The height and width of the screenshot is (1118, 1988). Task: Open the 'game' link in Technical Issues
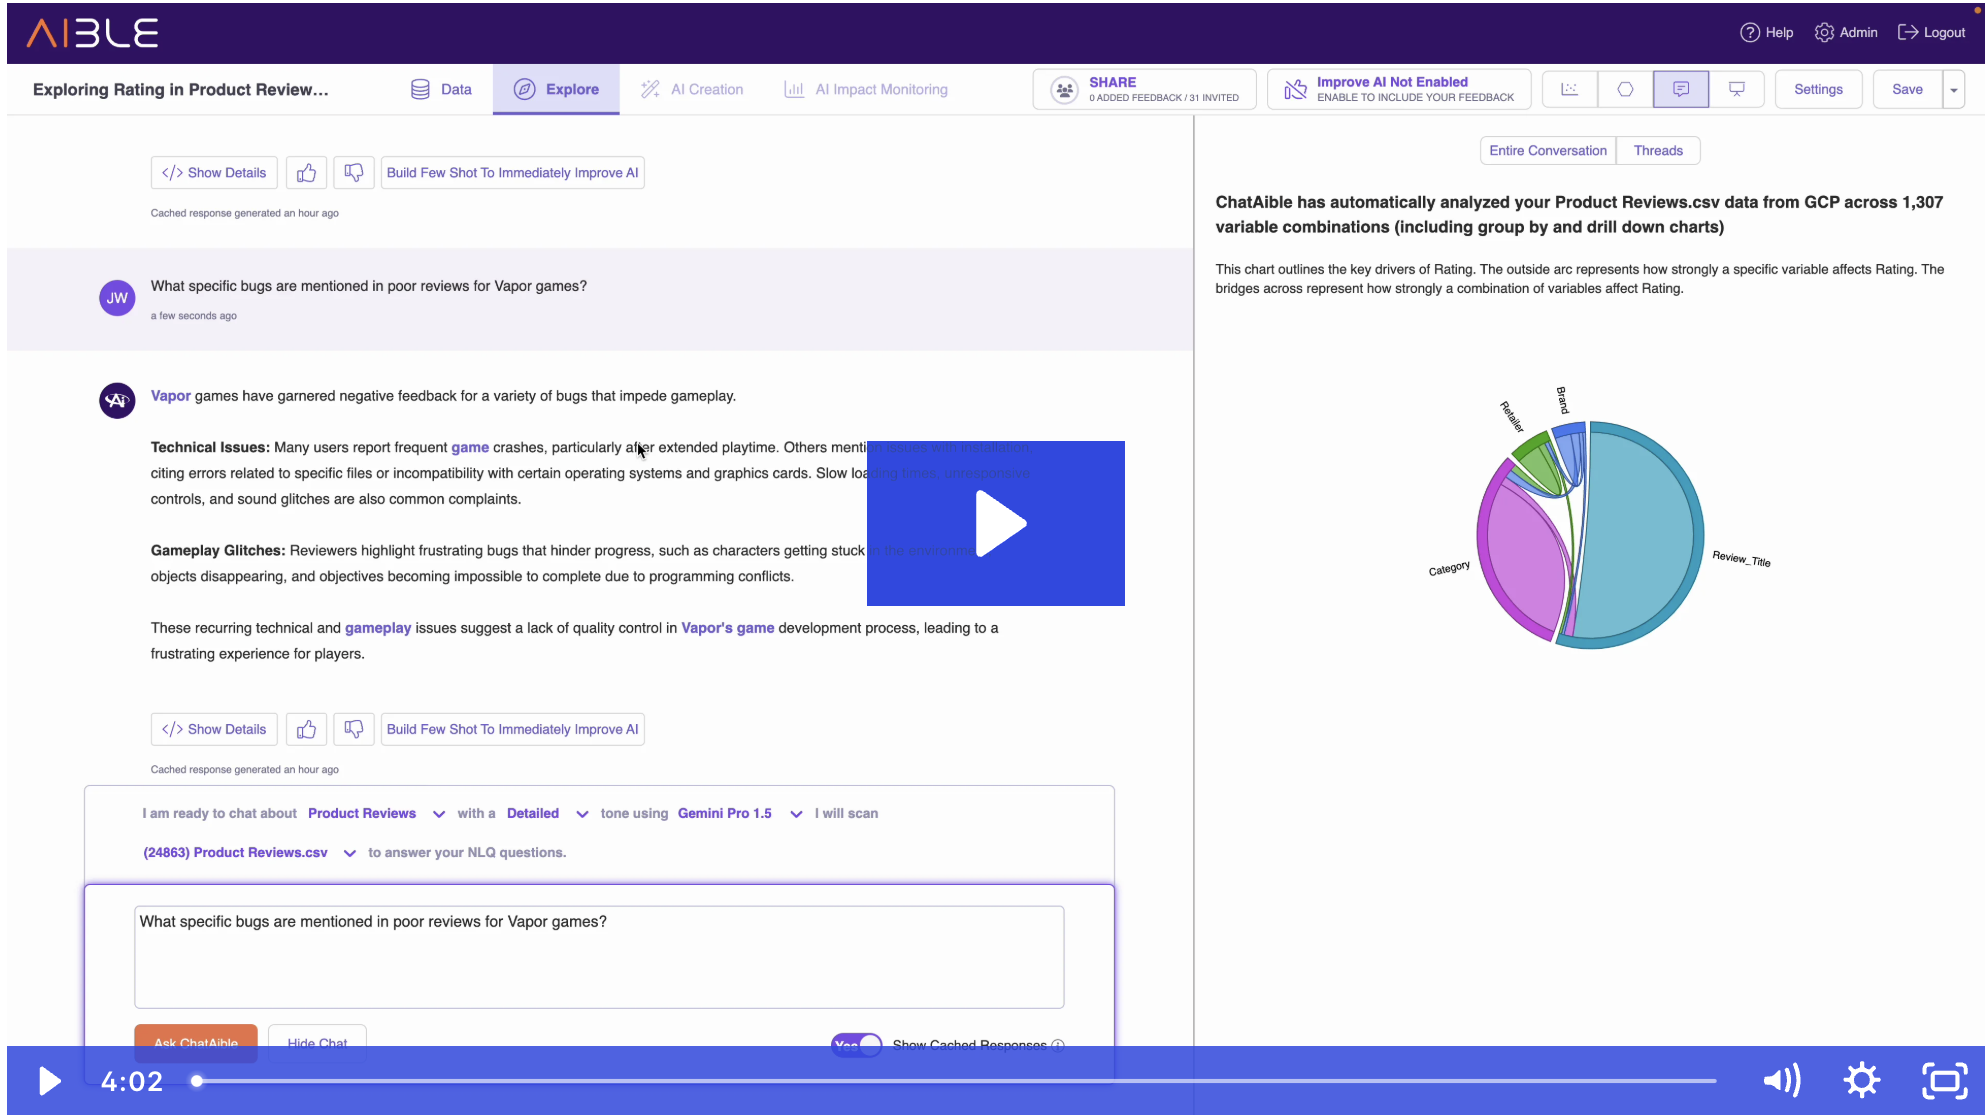pyautogui.click(x=470, y=447)
